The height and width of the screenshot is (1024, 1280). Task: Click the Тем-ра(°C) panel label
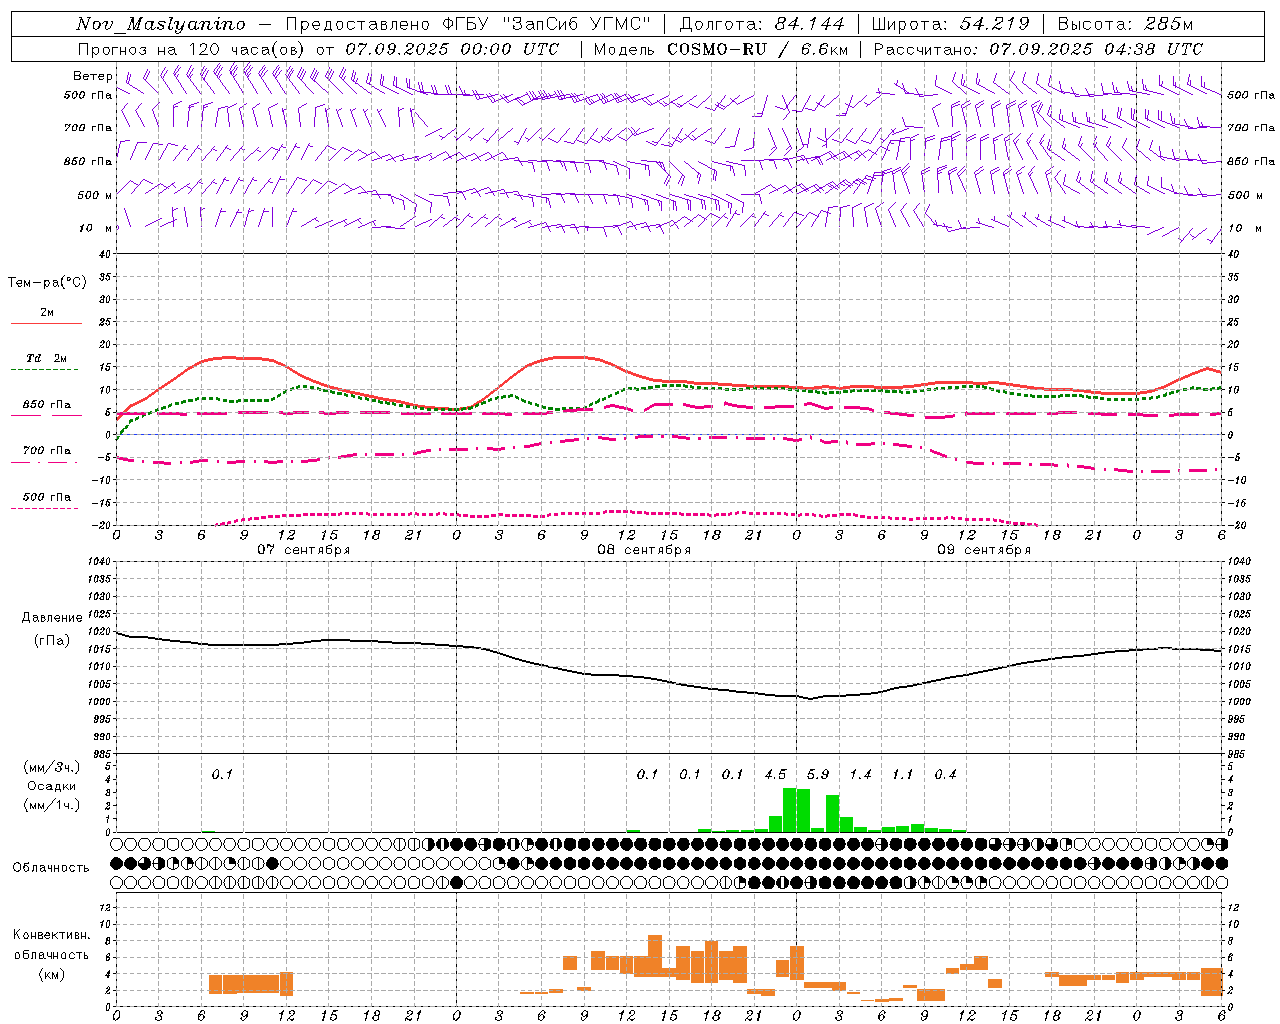[47, 282]
